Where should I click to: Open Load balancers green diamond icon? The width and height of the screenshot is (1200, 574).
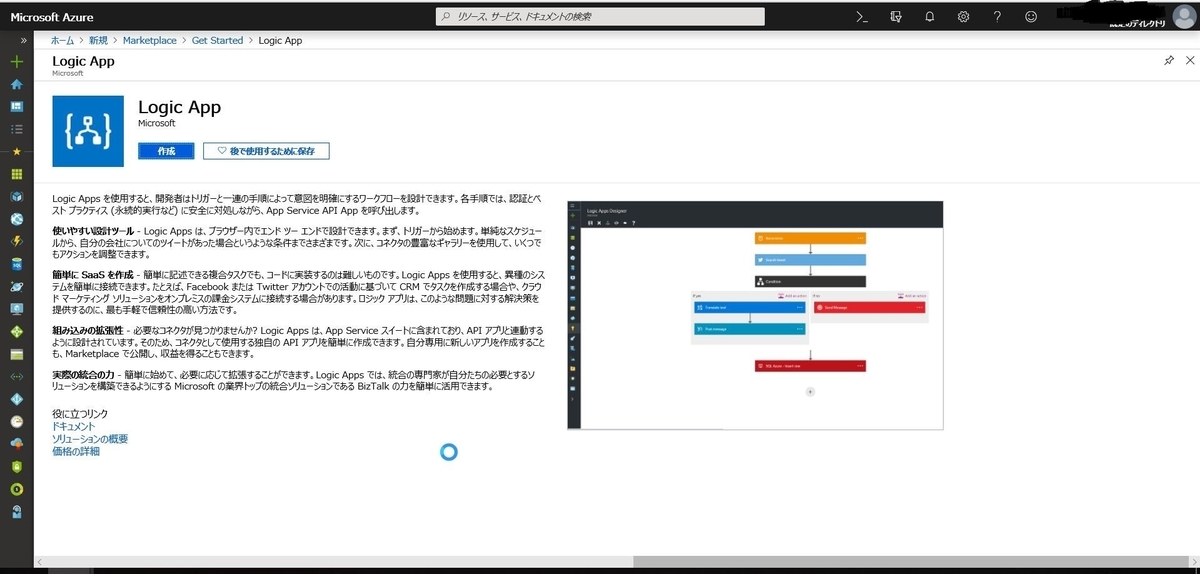(16, 331)
